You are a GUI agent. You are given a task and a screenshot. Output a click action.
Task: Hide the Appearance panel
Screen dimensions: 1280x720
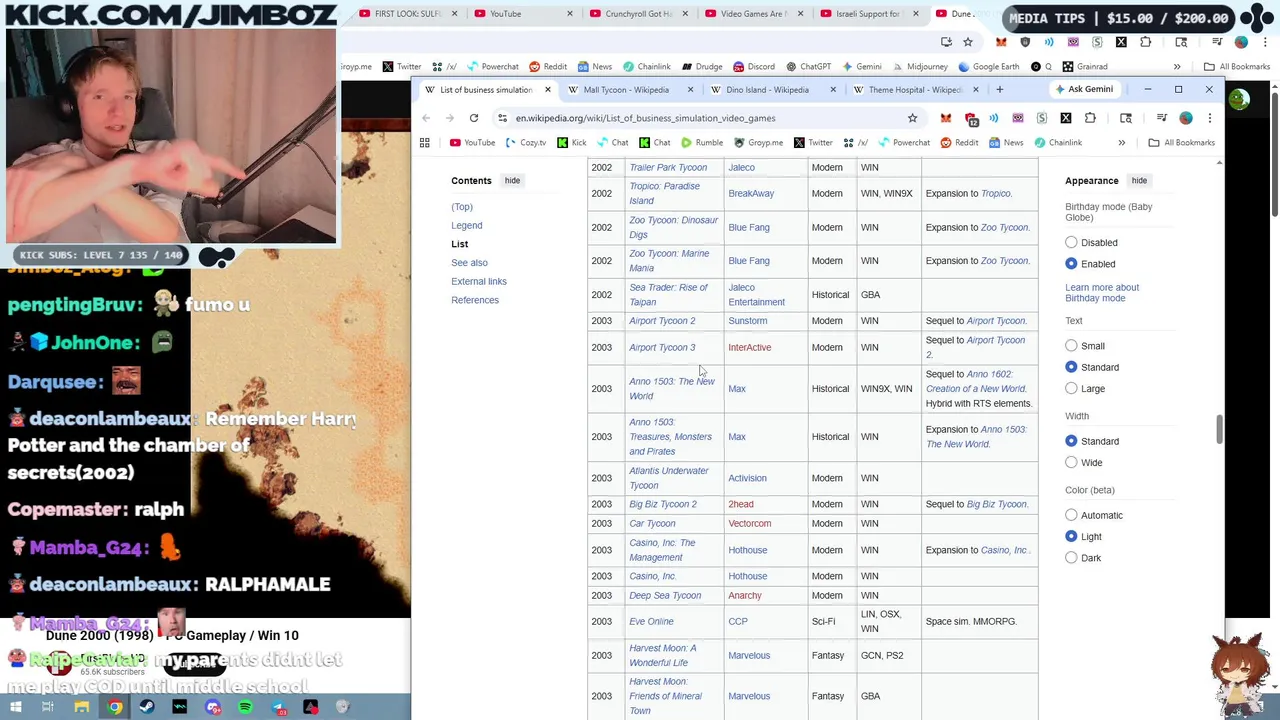point(1139,181)
